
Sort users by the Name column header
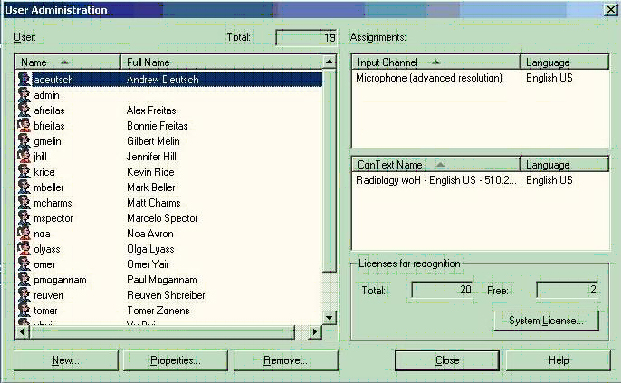pyautogui.click(x=67, y=62)
